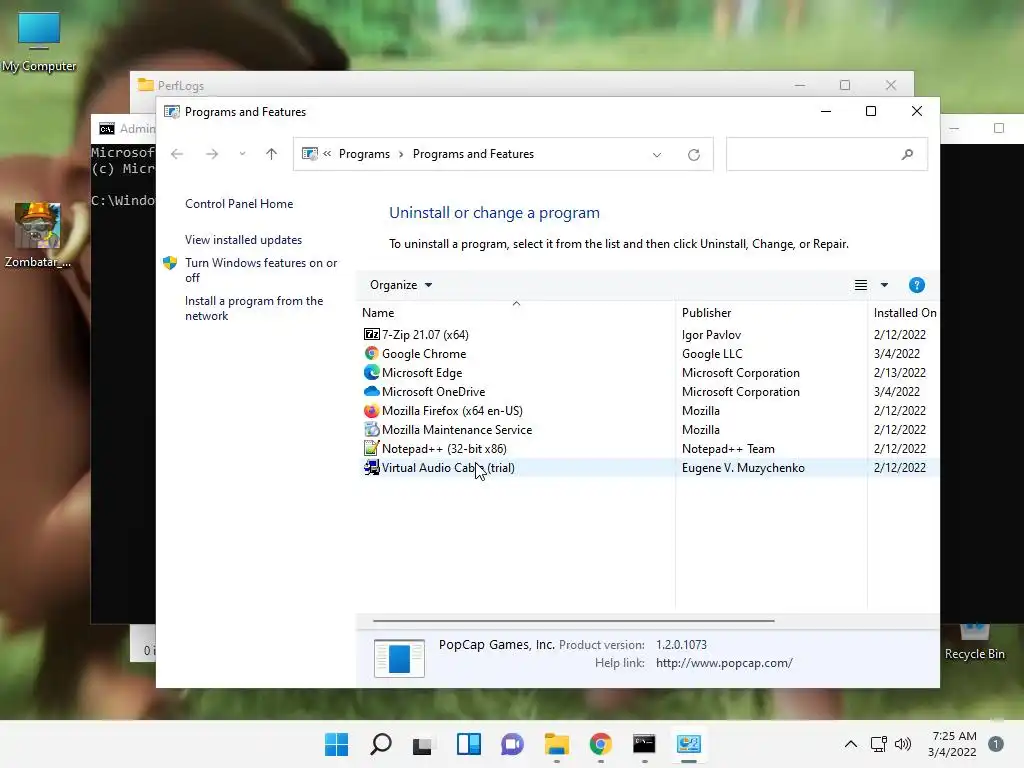
Task: Click the horizontal scrollbar in program list
Action: [573, 620]
